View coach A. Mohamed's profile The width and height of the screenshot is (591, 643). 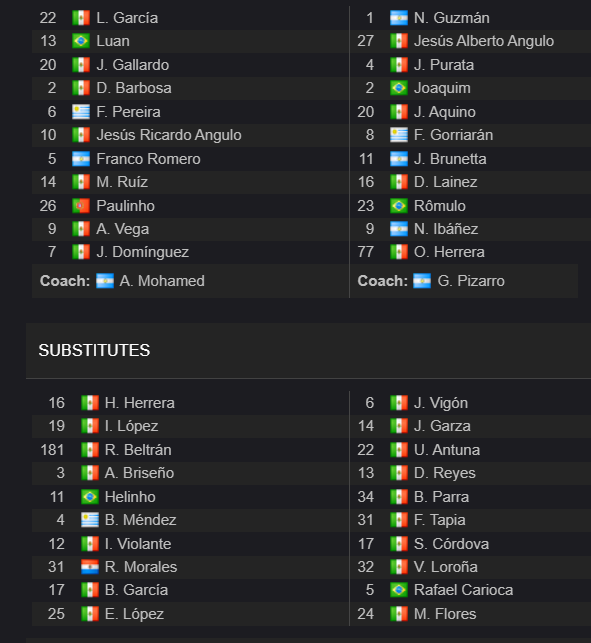click(162, 281)
